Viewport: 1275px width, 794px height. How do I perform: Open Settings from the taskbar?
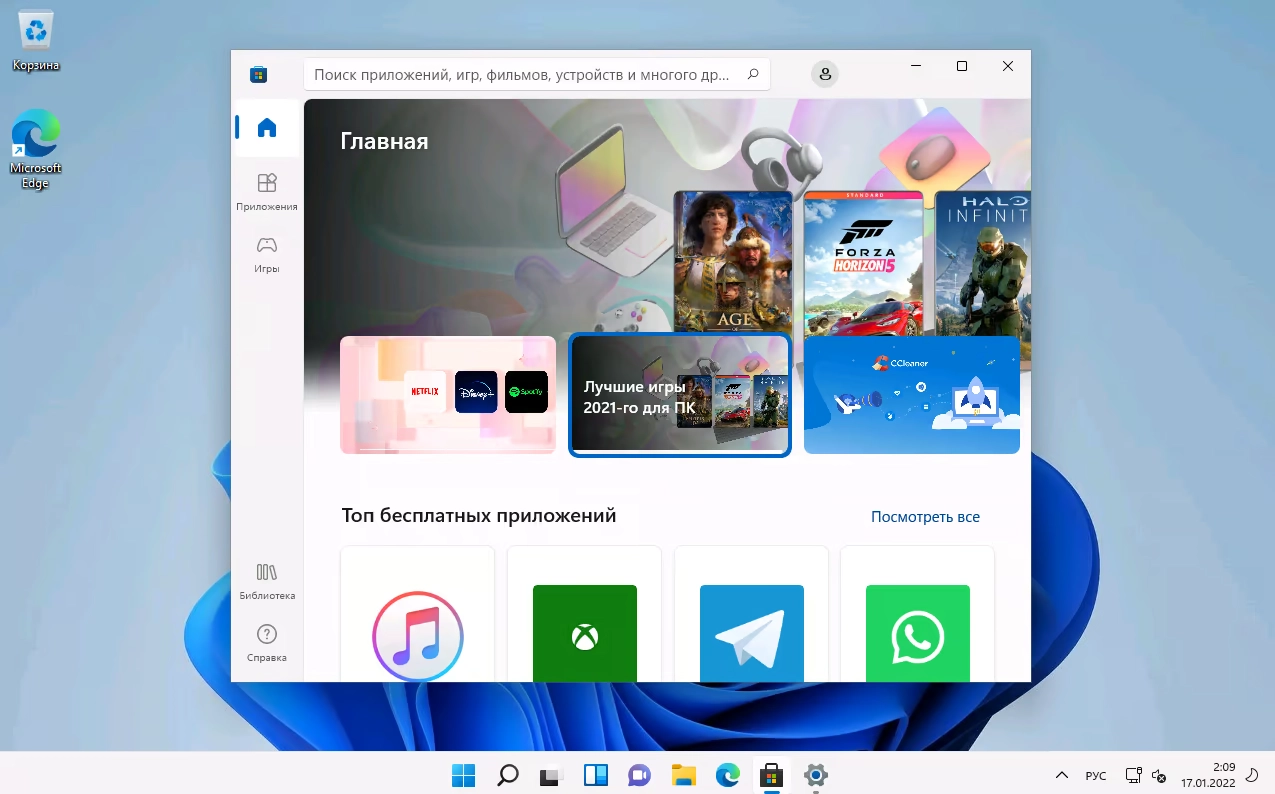(x=814, y=775)
